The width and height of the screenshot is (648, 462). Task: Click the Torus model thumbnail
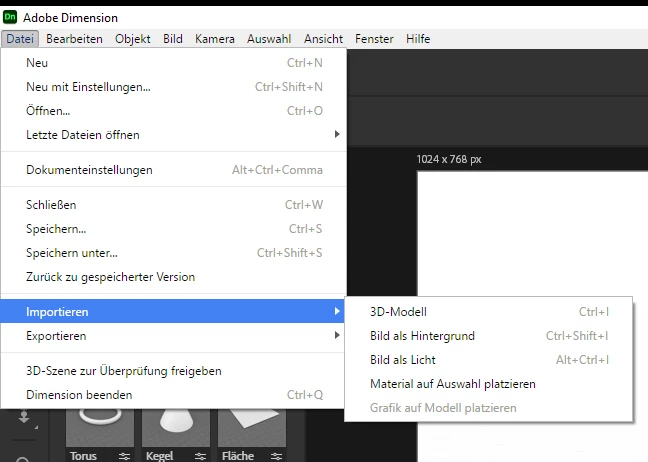100,428
